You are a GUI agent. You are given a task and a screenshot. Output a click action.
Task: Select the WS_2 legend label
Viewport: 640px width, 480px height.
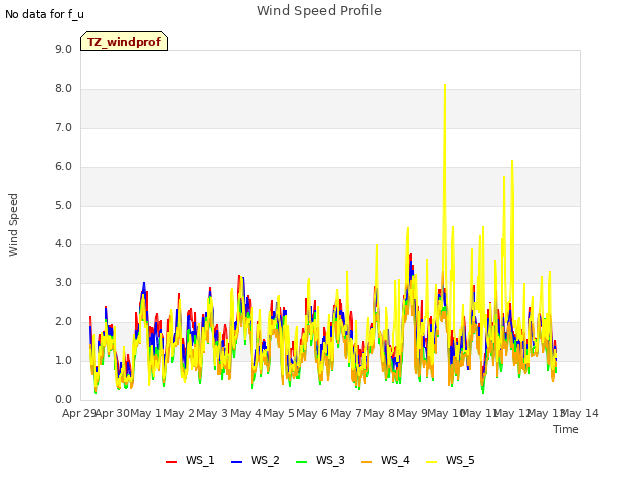[x=265, y=460]
